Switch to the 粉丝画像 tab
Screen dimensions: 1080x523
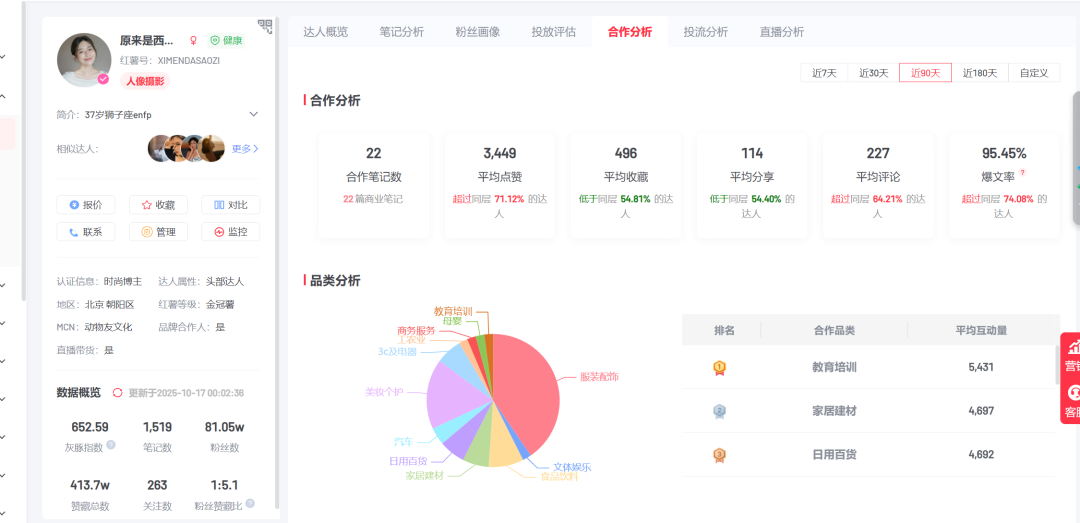[x=477, y=32]
